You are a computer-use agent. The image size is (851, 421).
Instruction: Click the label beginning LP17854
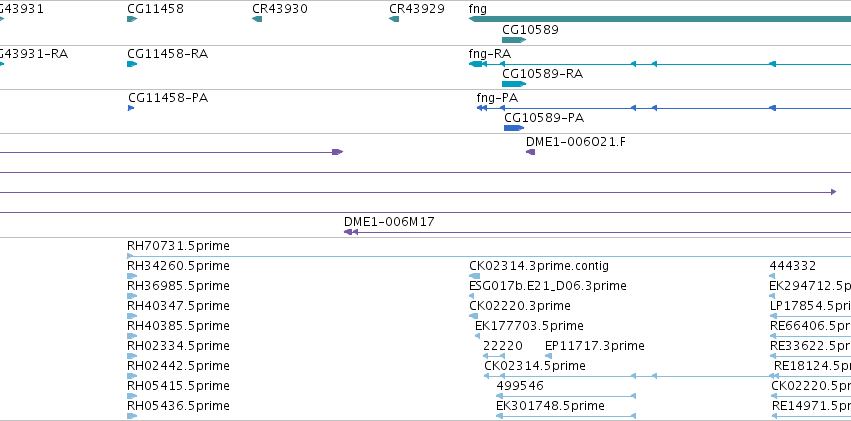(810, 306)
